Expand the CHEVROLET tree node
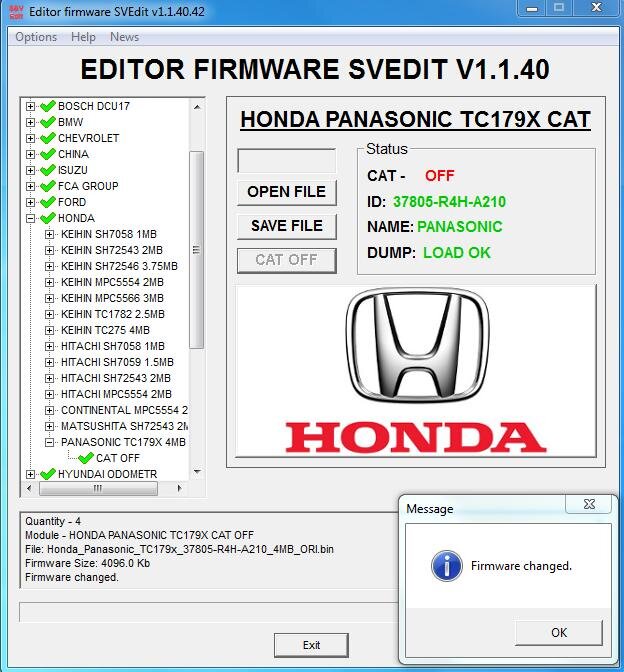 (30, 138)
